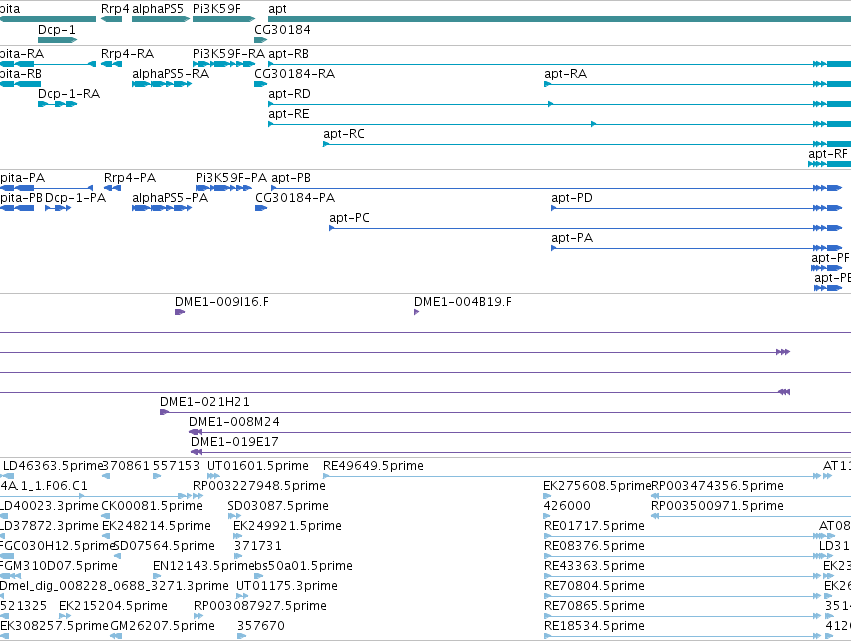
Task: Click the LD46363.5prime EST label
Action: coord(53,466)
